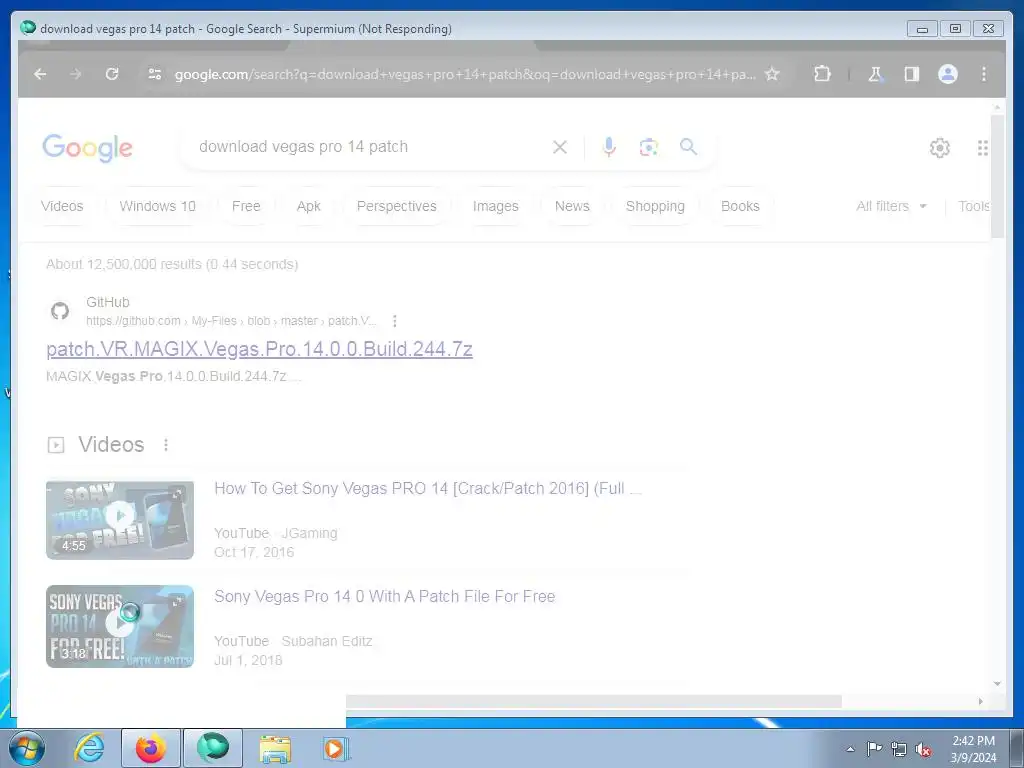Open Google quick settings gear
This screenshot has height=768, width=1024.
pos(940,148)
